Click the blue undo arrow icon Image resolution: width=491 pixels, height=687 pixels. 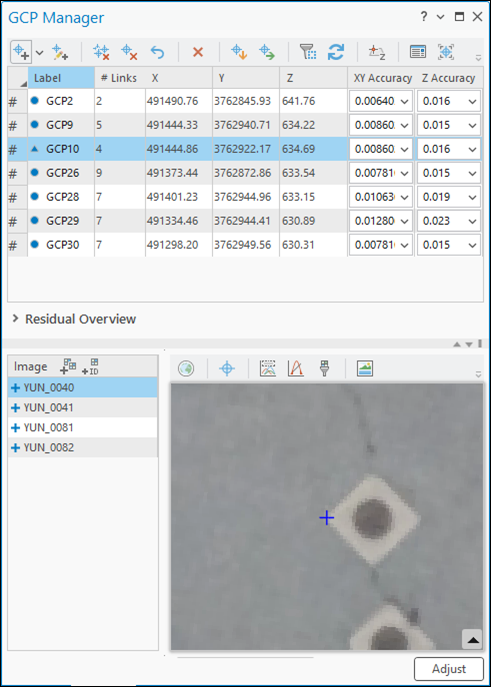pos(157,53)
